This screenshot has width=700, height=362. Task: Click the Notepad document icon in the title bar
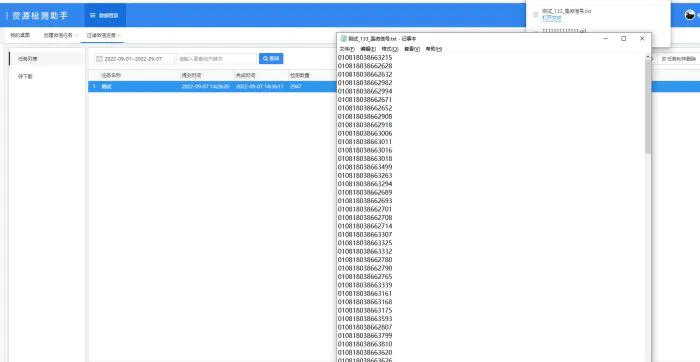point(344,39)
